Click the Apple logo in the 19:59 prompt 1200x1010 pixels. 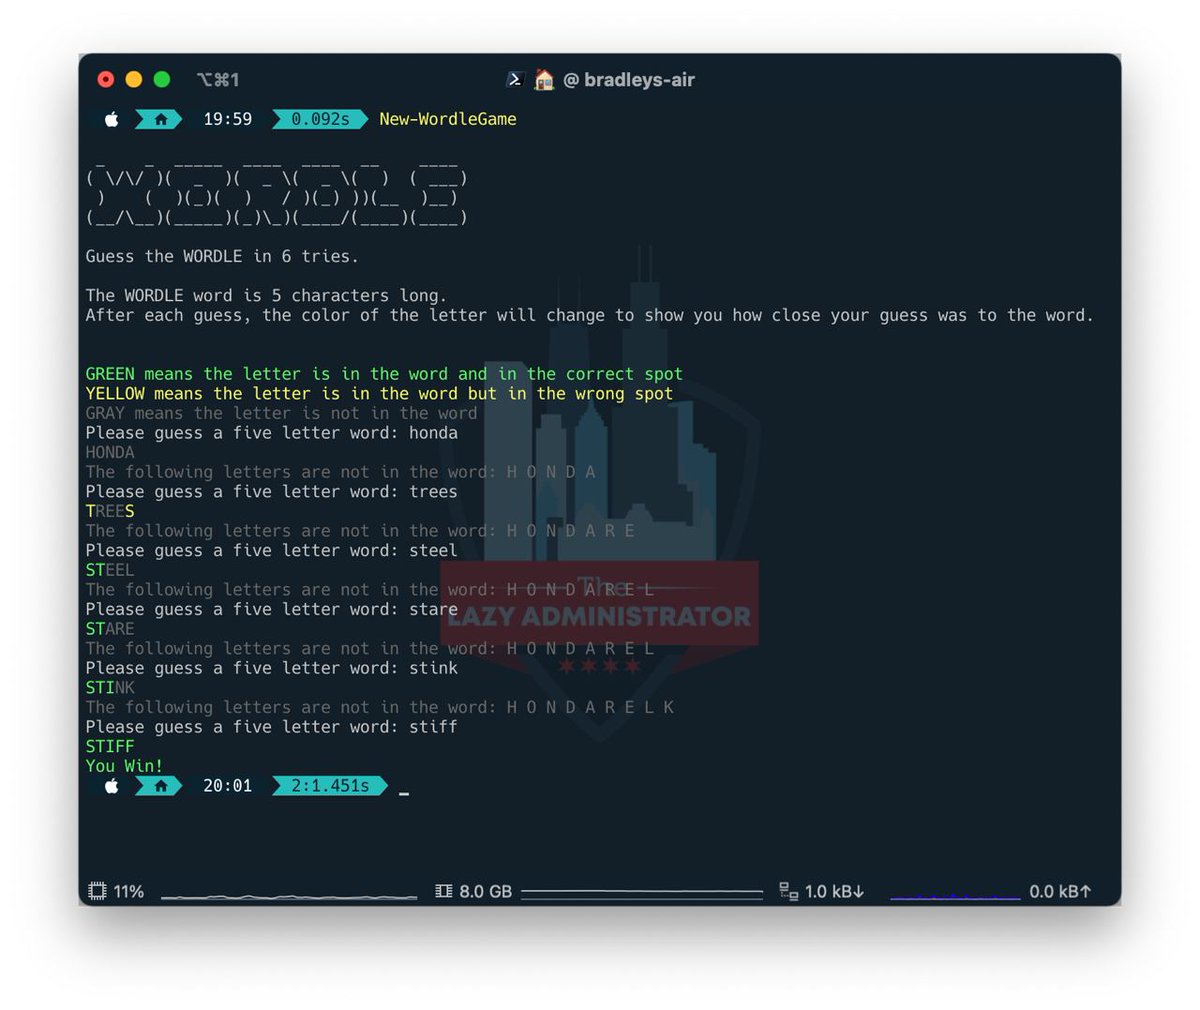(112, 119)
